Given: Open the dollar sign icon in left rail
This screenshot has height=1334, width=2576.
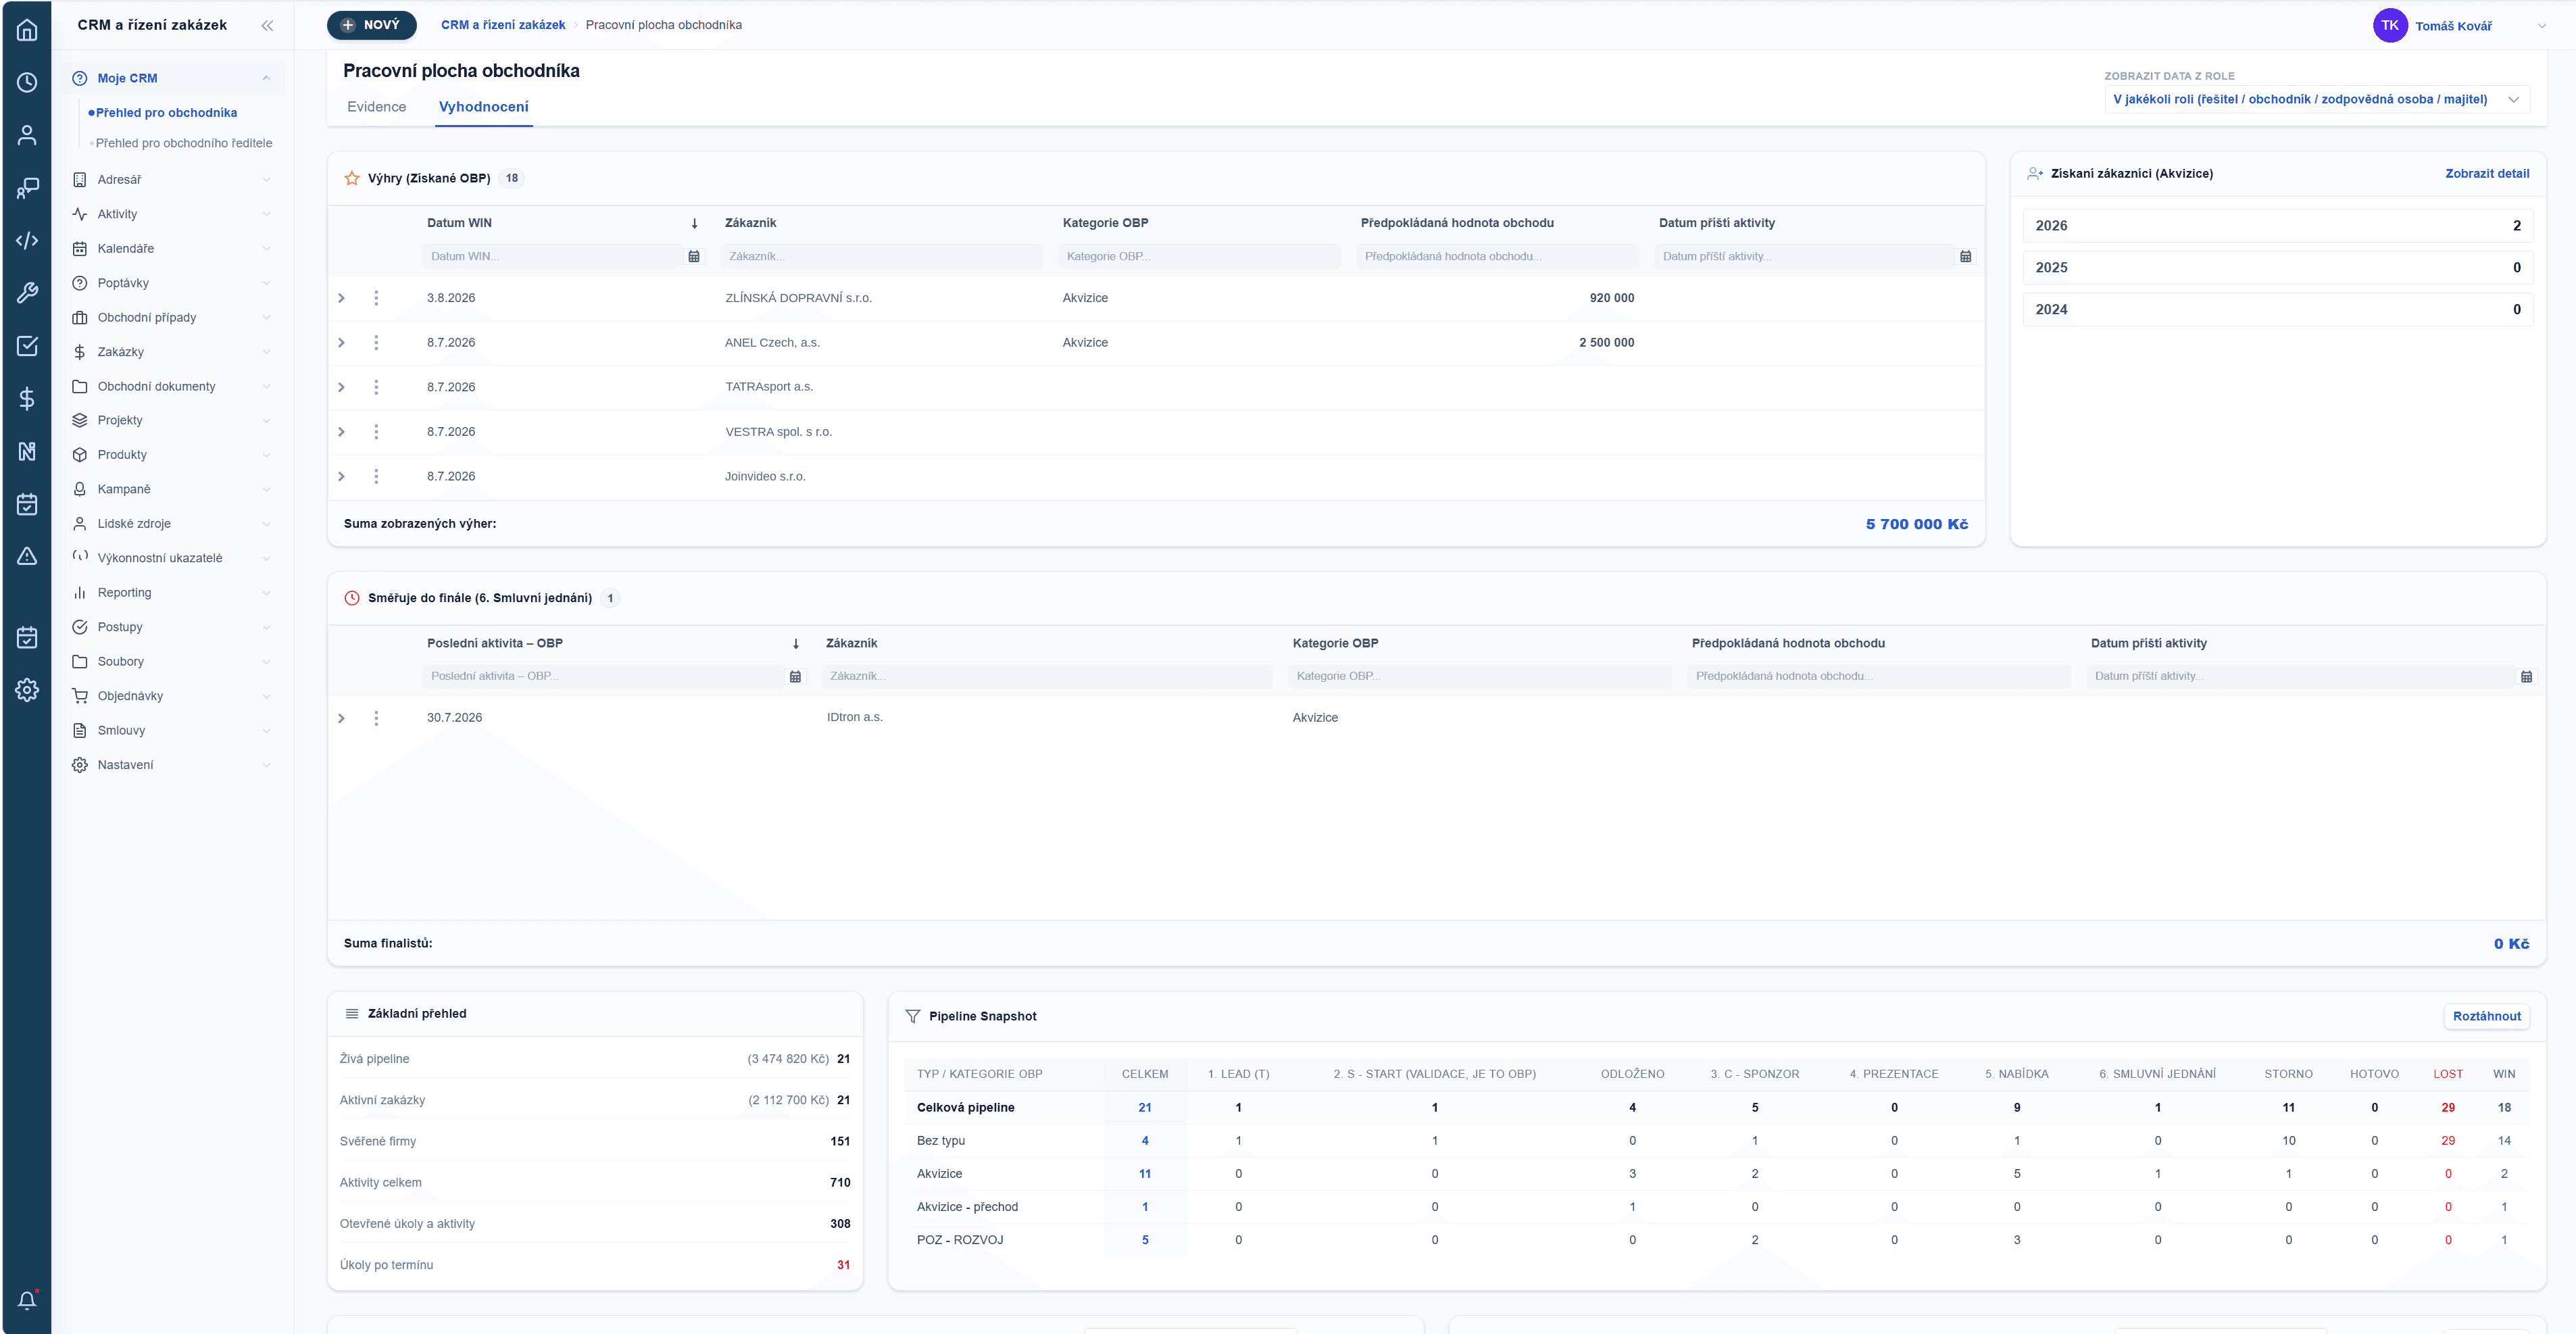Looking at the screenshot, I should click(x=27, y=398).
